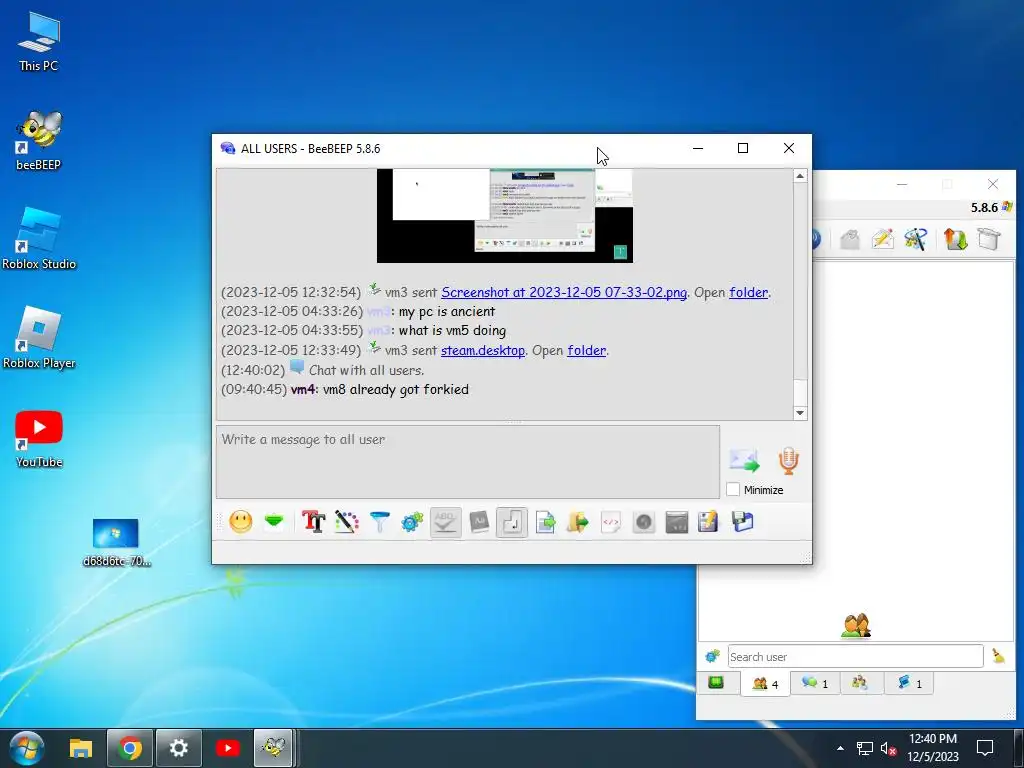Viewport: 1024px width, 768px height.
Task: Open folder link for steam.desktop
Action: click(586, 350)
